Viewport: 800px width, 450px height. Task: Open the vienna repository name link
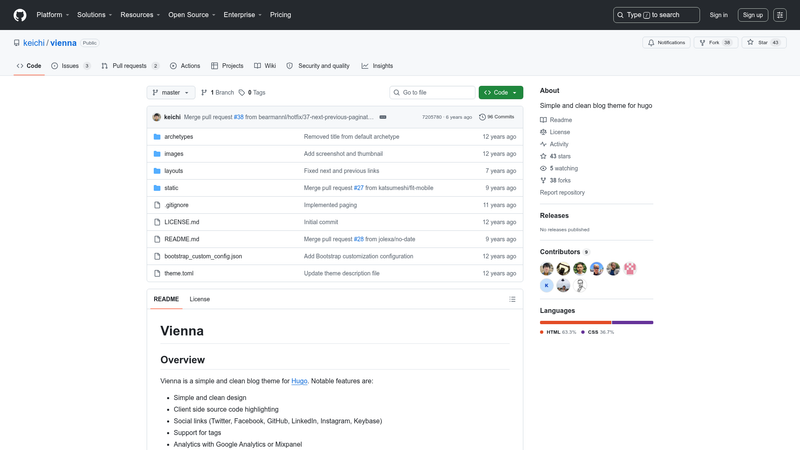click(63, 43)
